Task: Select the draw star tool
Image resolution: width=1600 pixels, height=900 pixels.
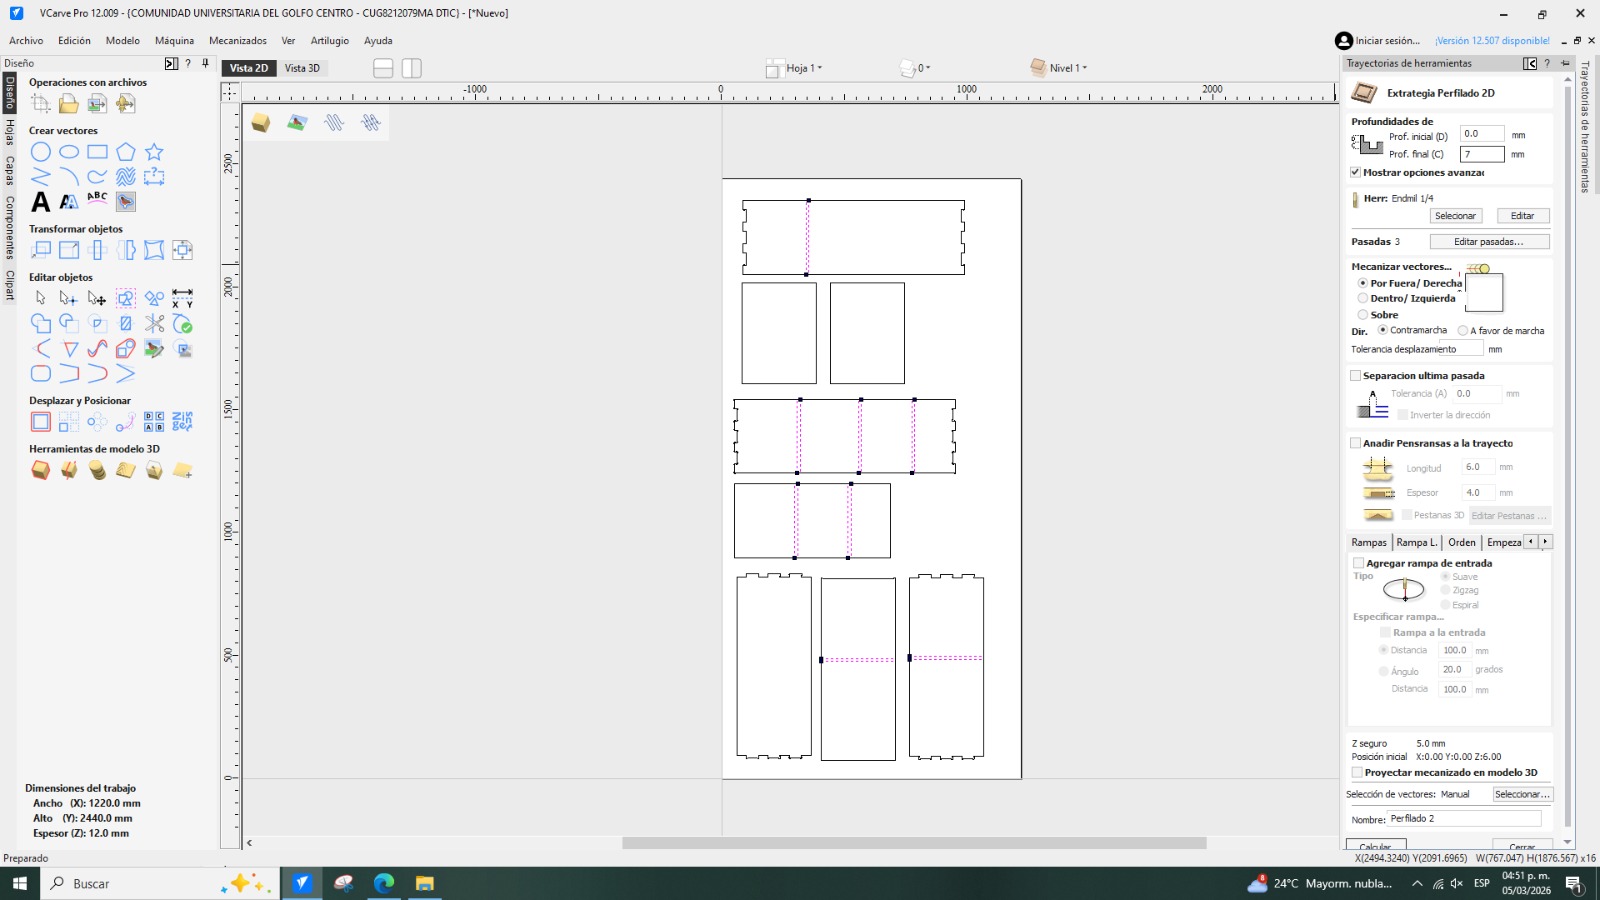Action: coord(154,152)
